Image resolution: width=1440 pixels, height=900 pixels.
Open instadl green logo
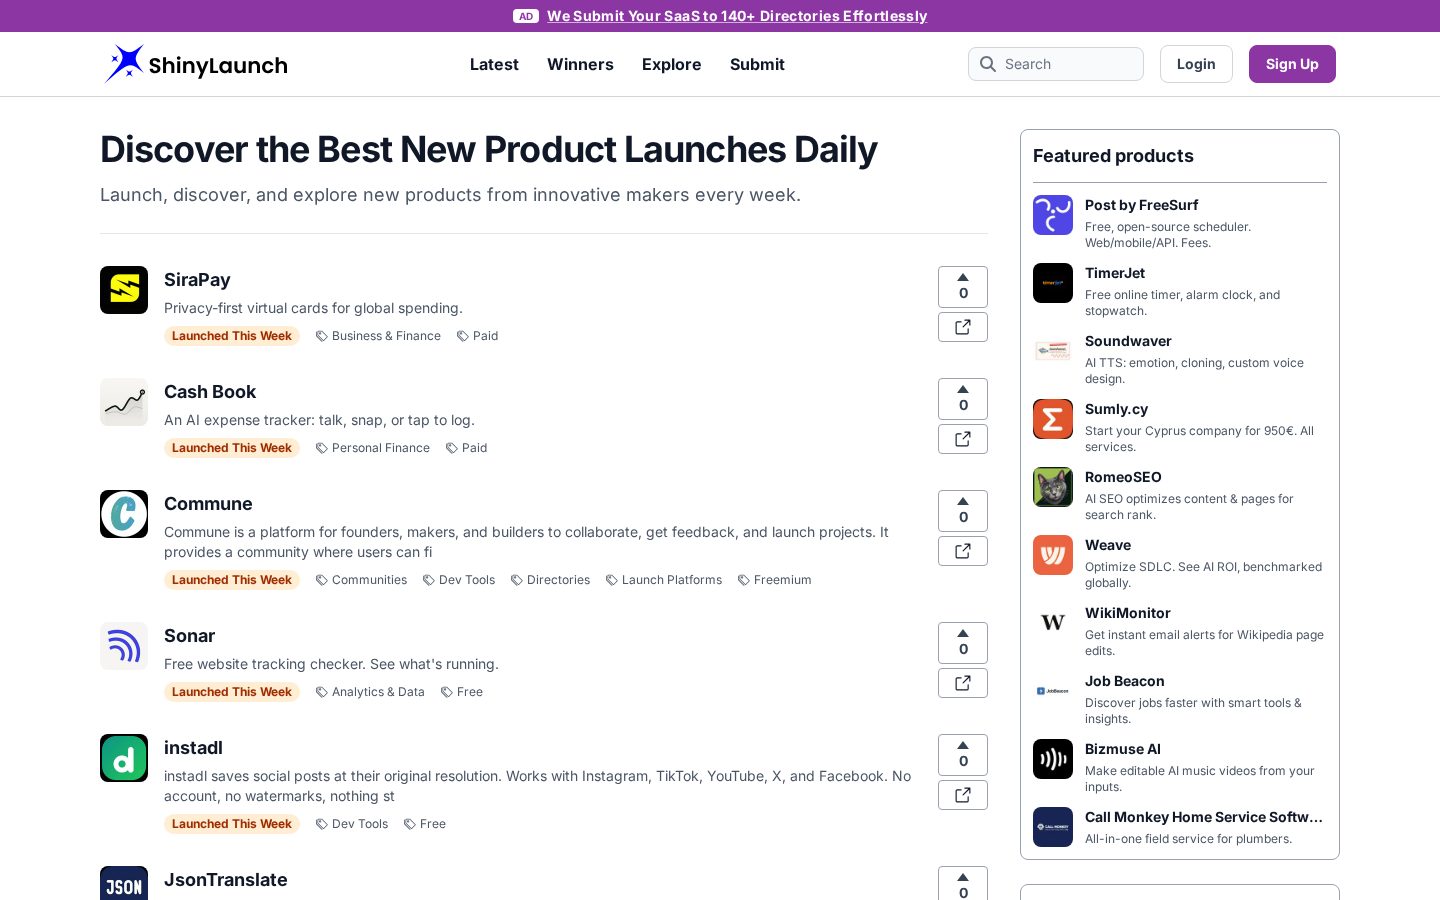[124, 758]
